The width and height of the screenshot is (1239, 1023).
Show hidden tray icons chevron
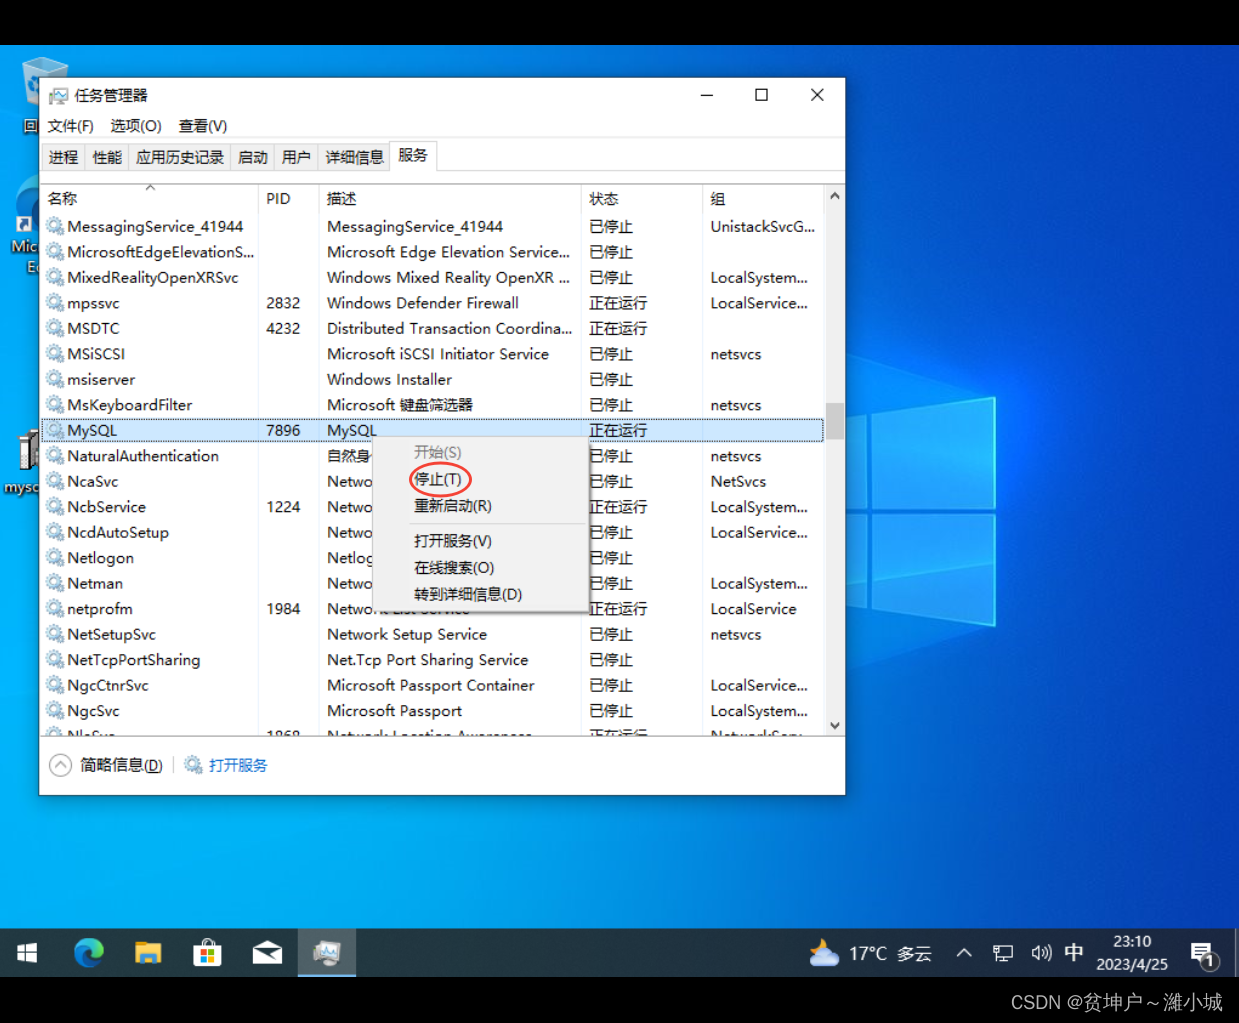(964, 953)
